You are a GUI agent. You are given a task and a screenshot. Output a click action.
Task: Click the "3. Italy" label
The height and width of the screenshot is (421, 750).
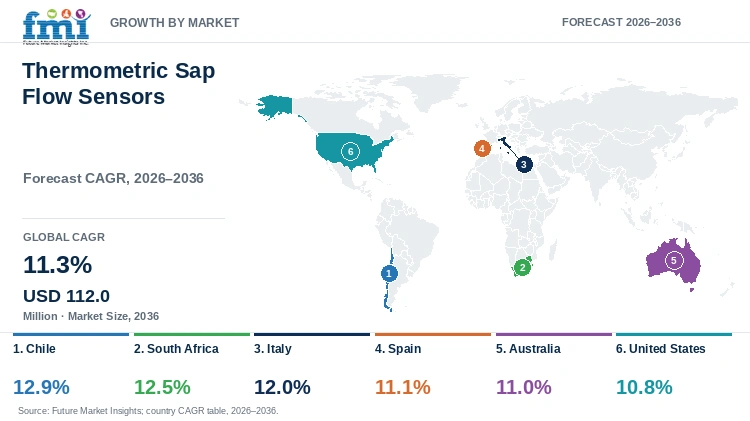273,349
